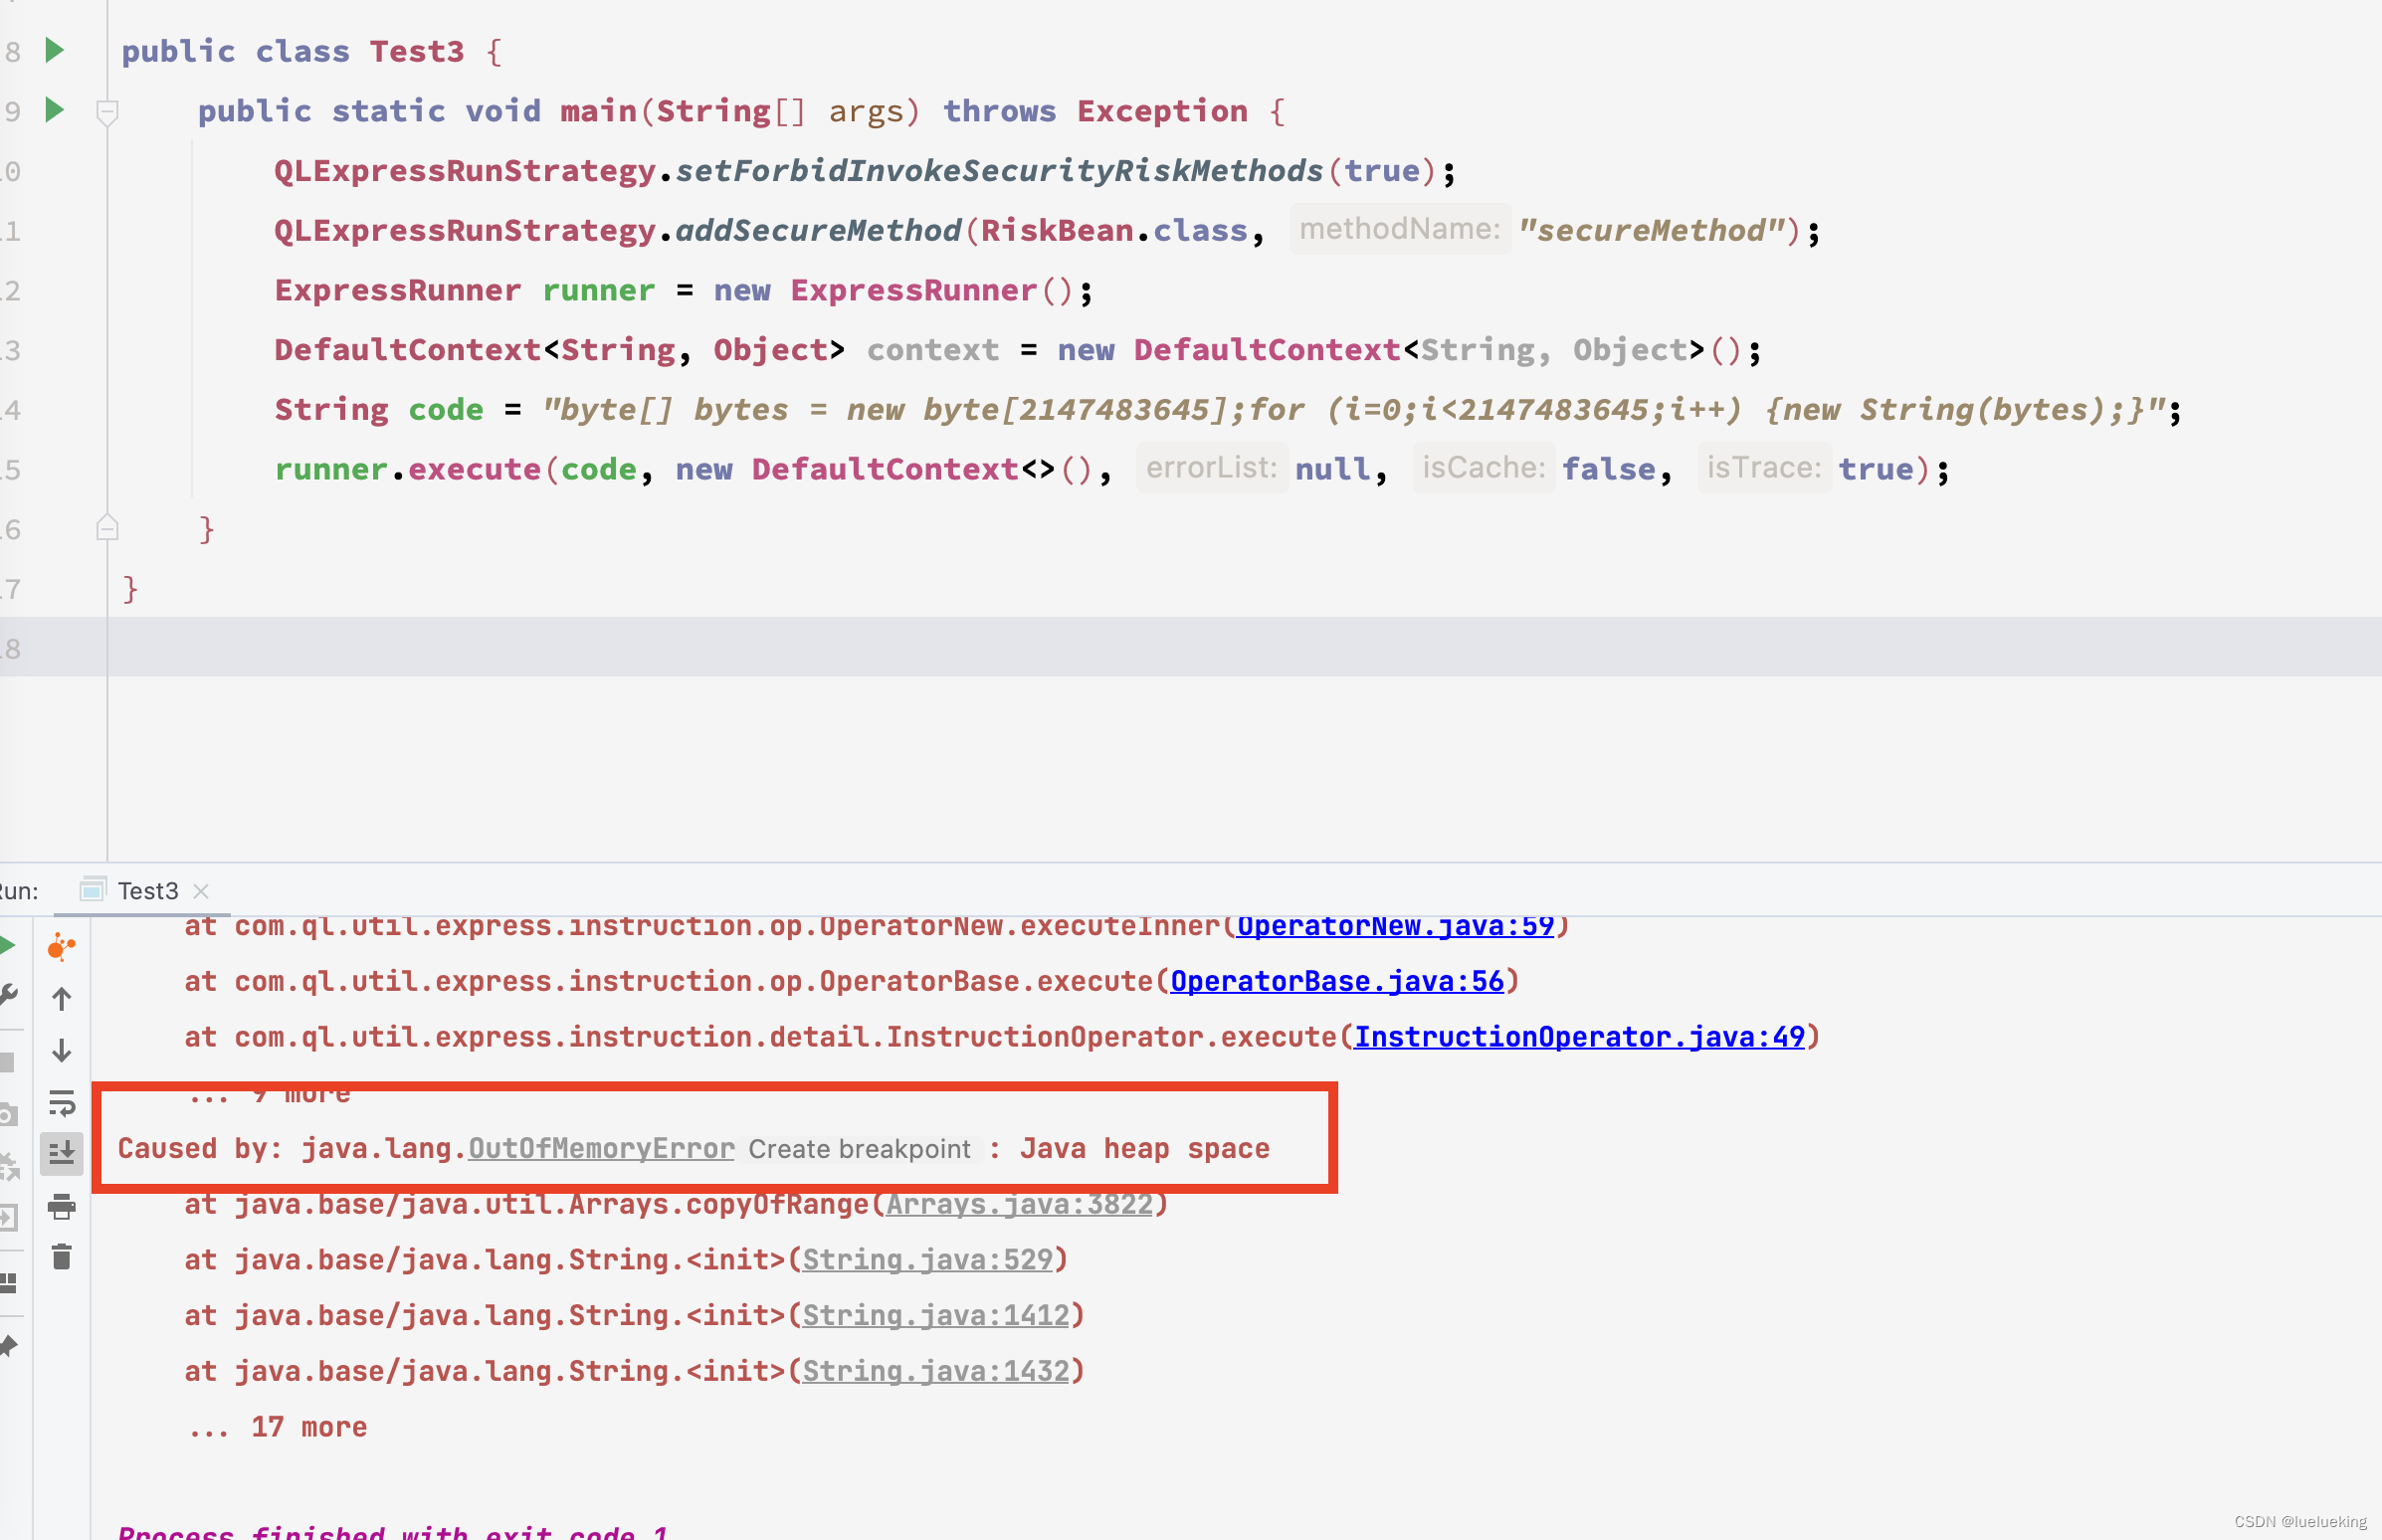Click addSecureMethod method call
Viewport: 2382px width, 1540px height.
pyautogui.click(x=818, y=231)
